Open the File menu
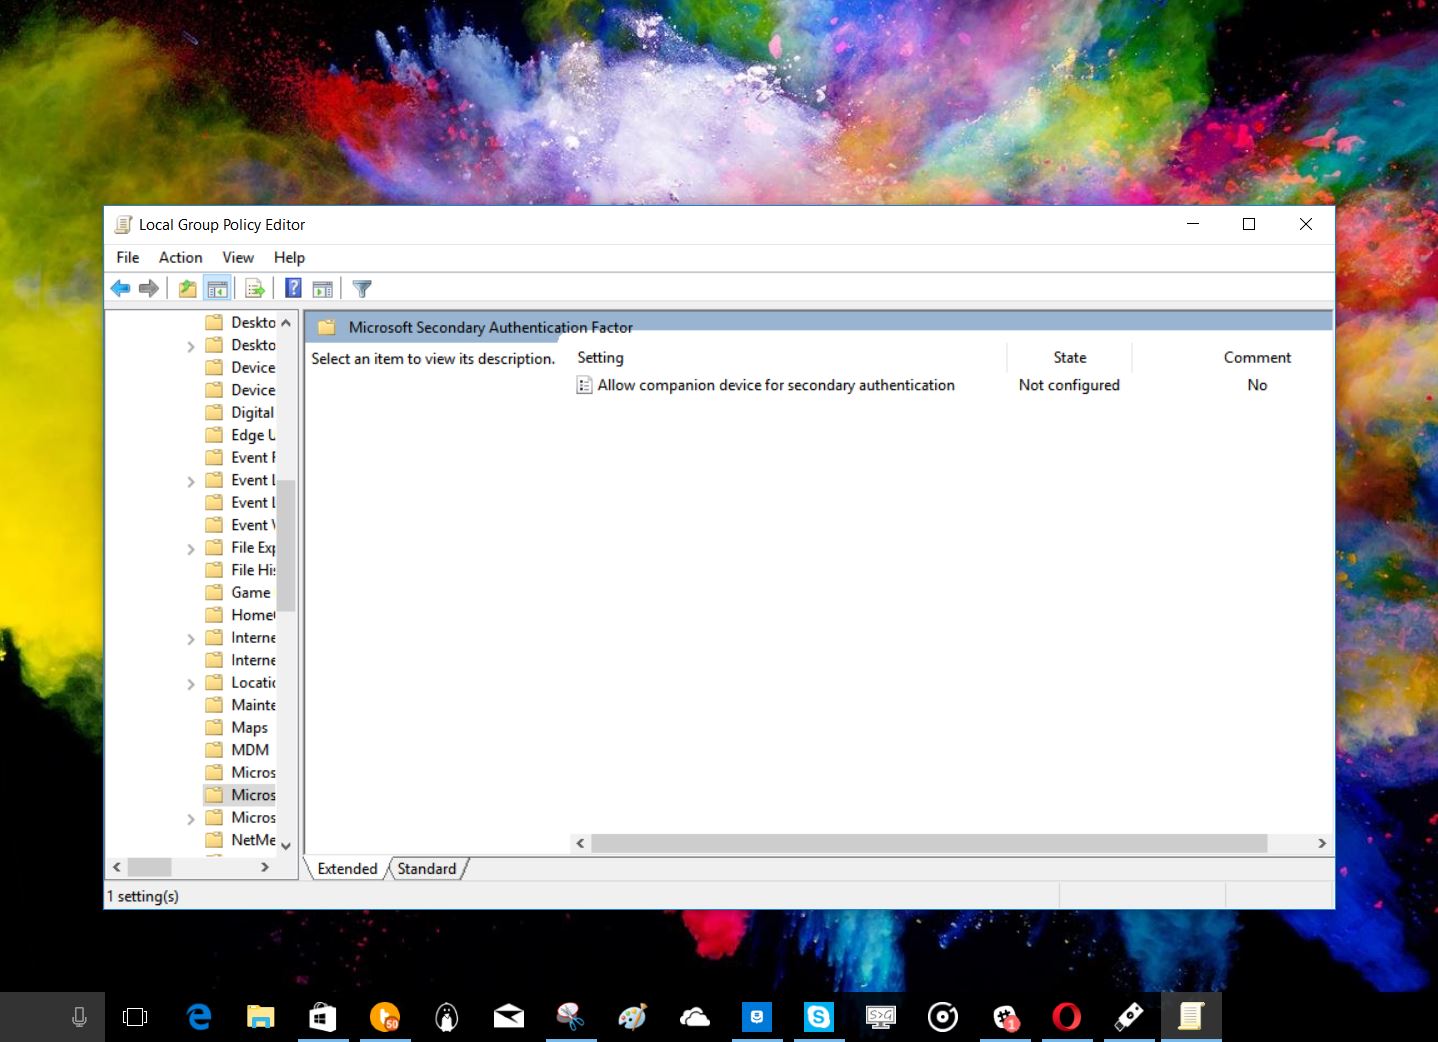 pos(128,257)
